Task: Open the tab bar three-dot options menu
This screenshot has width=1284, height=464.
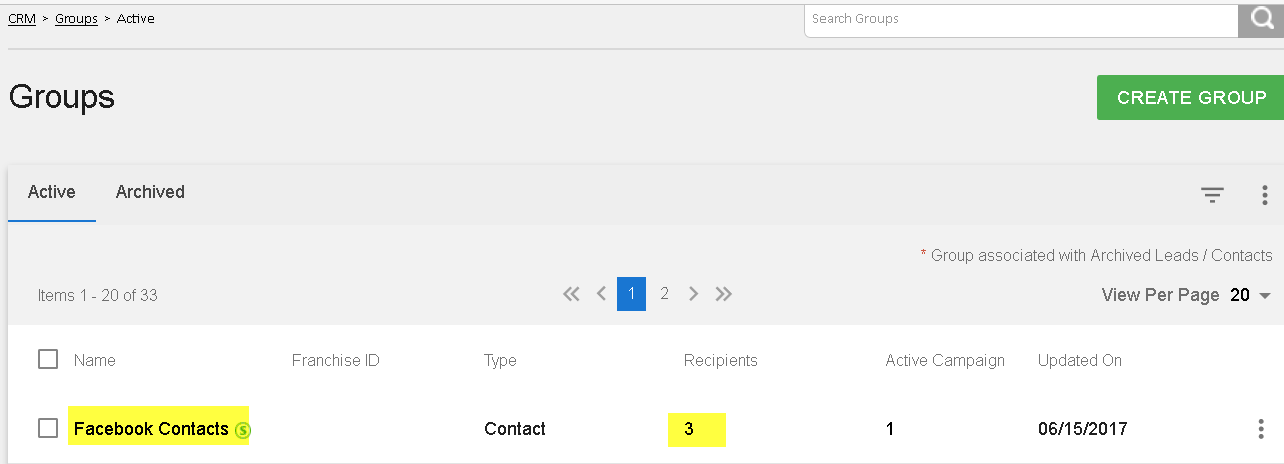Action: pos(1265,195)
